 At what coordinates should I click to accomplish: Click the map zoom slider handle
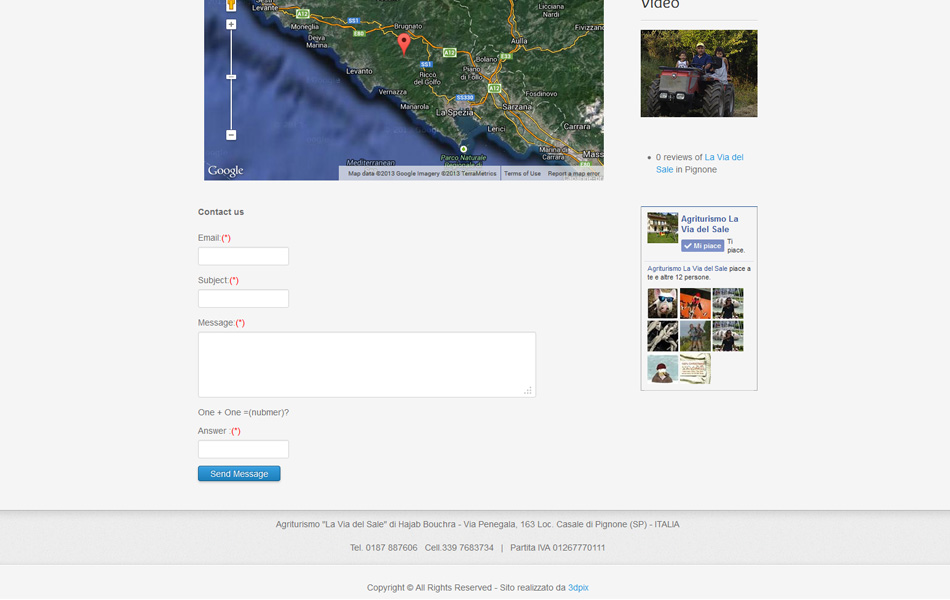pyautogui.click(x=231, y=77)
